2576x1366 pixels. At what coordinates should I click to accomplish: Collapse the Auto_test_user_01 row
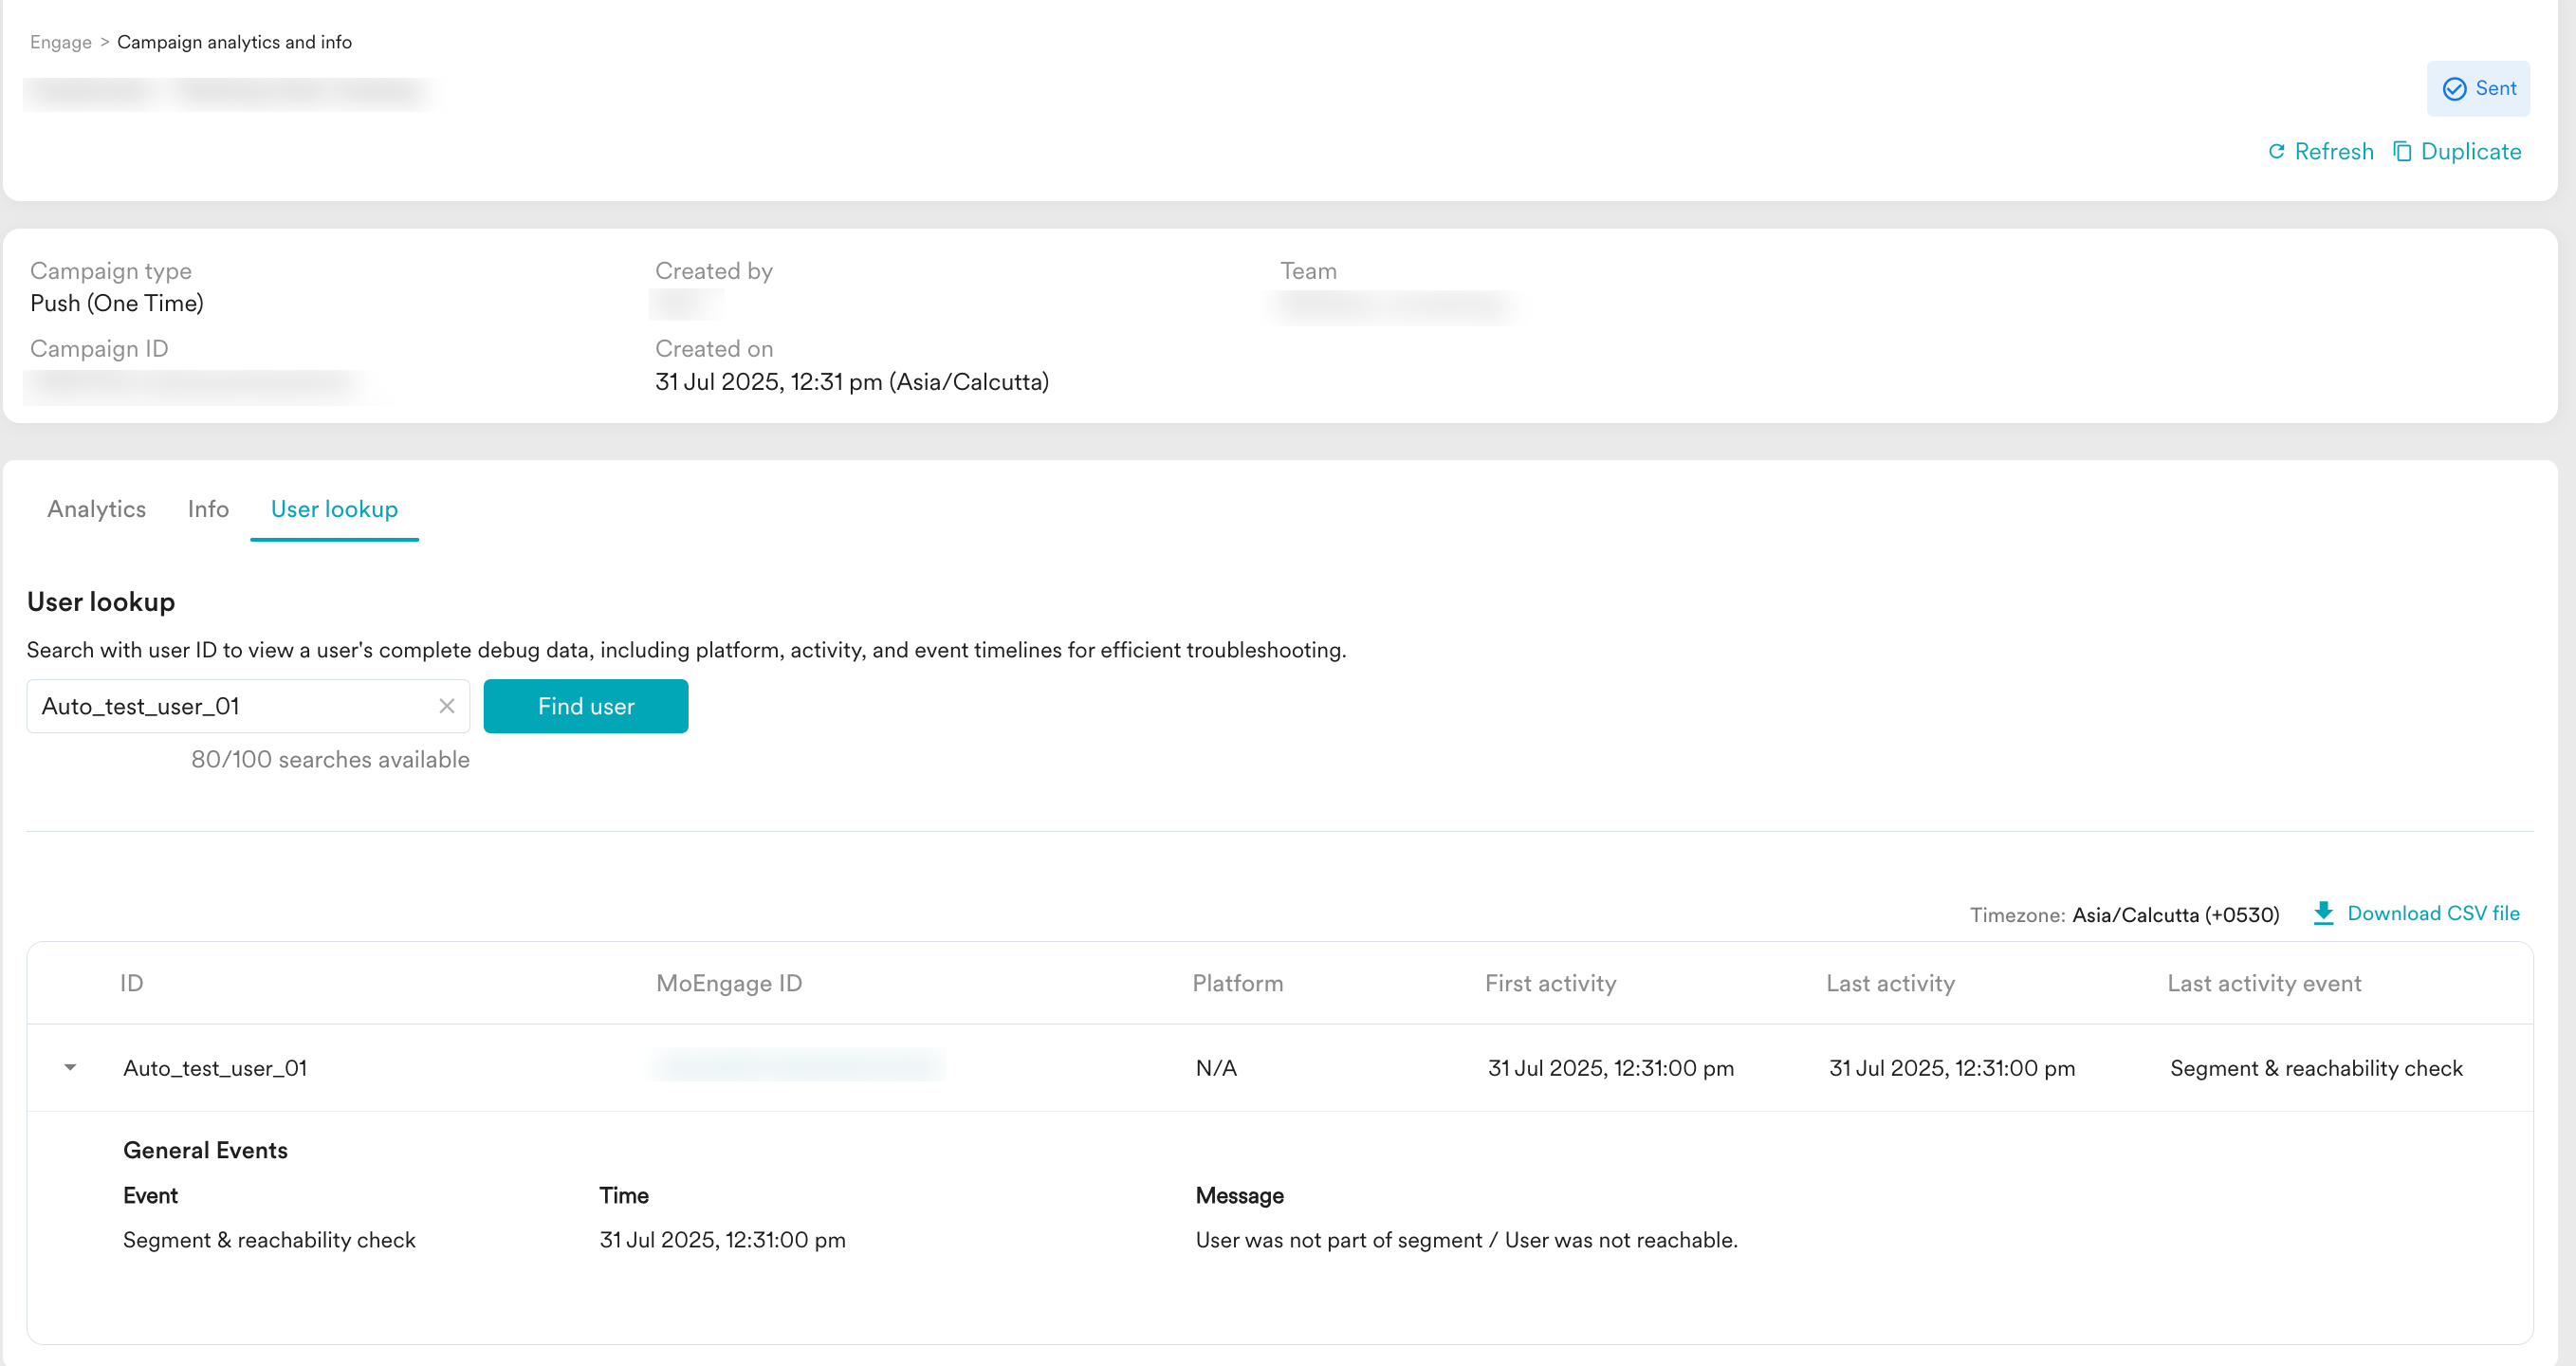[70, 1067]
